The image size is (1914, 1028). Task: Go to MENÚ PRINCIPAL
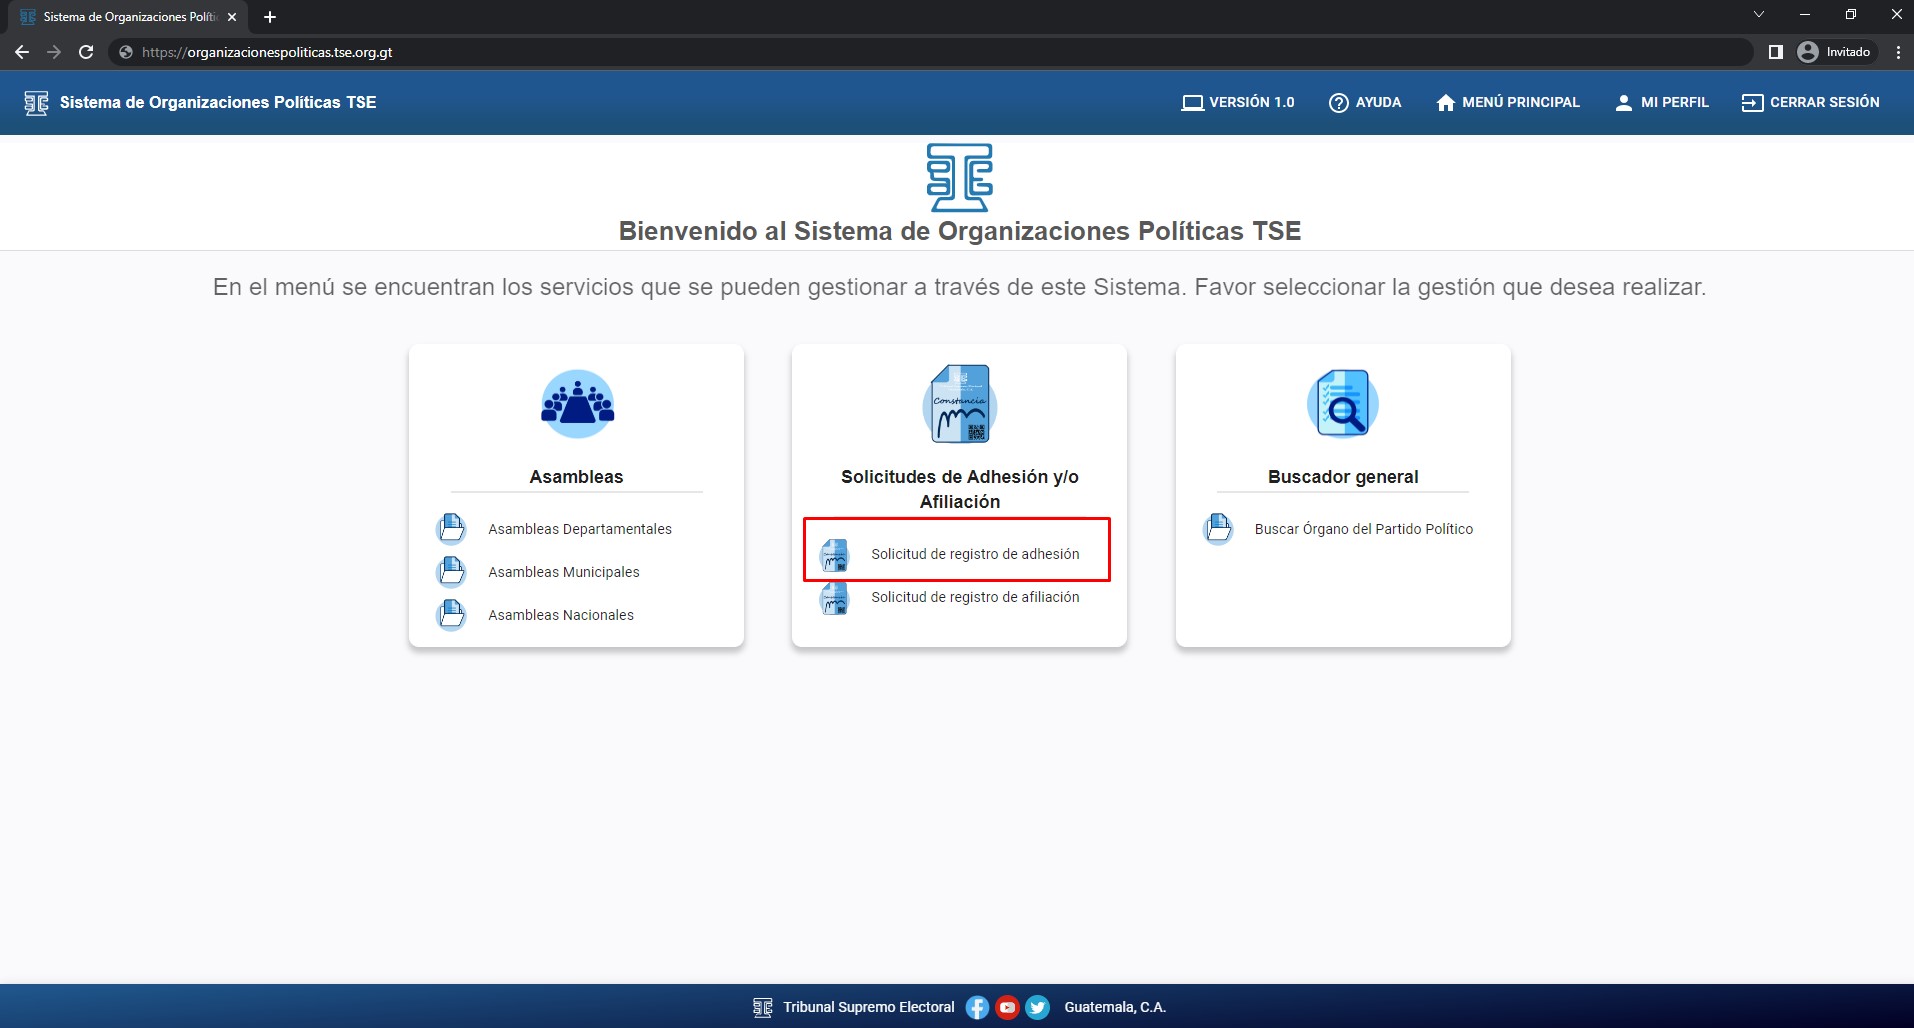click(1508, 103)
